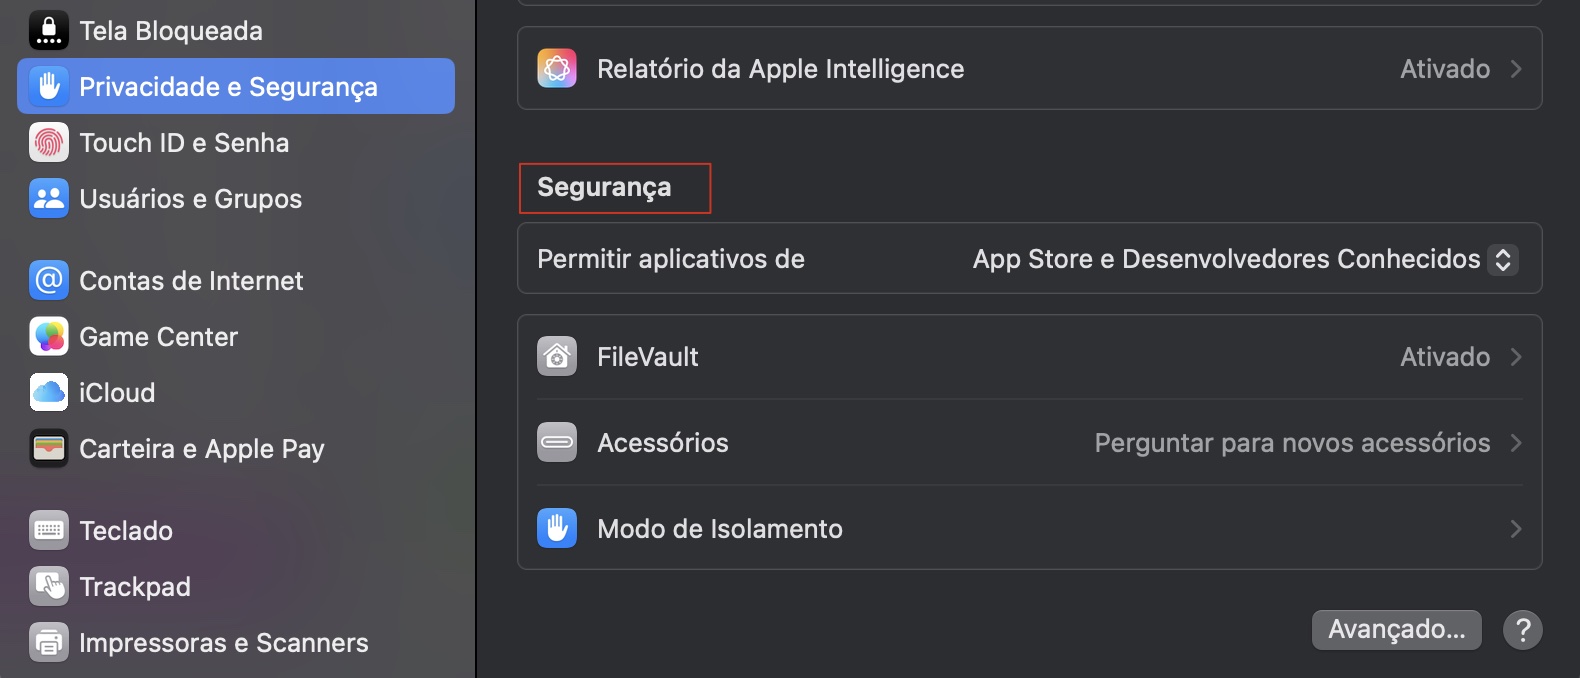The height and width of the screenshot is (678, 1580).
Task: Click the Avançado button
Action: [1396, 630]
